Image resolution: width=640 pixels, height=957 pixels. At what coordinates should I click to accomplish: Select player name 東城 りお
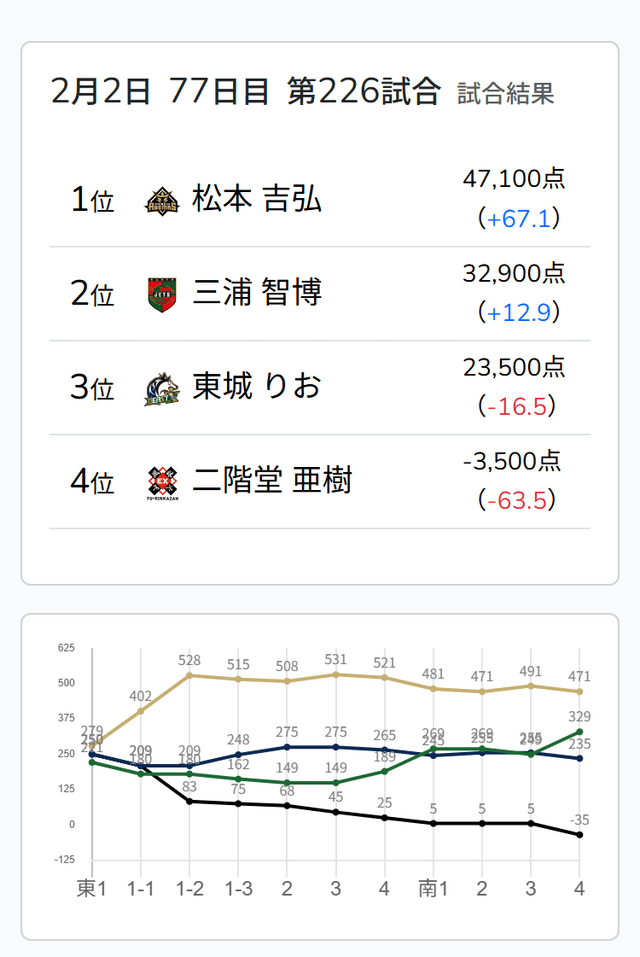256,387
